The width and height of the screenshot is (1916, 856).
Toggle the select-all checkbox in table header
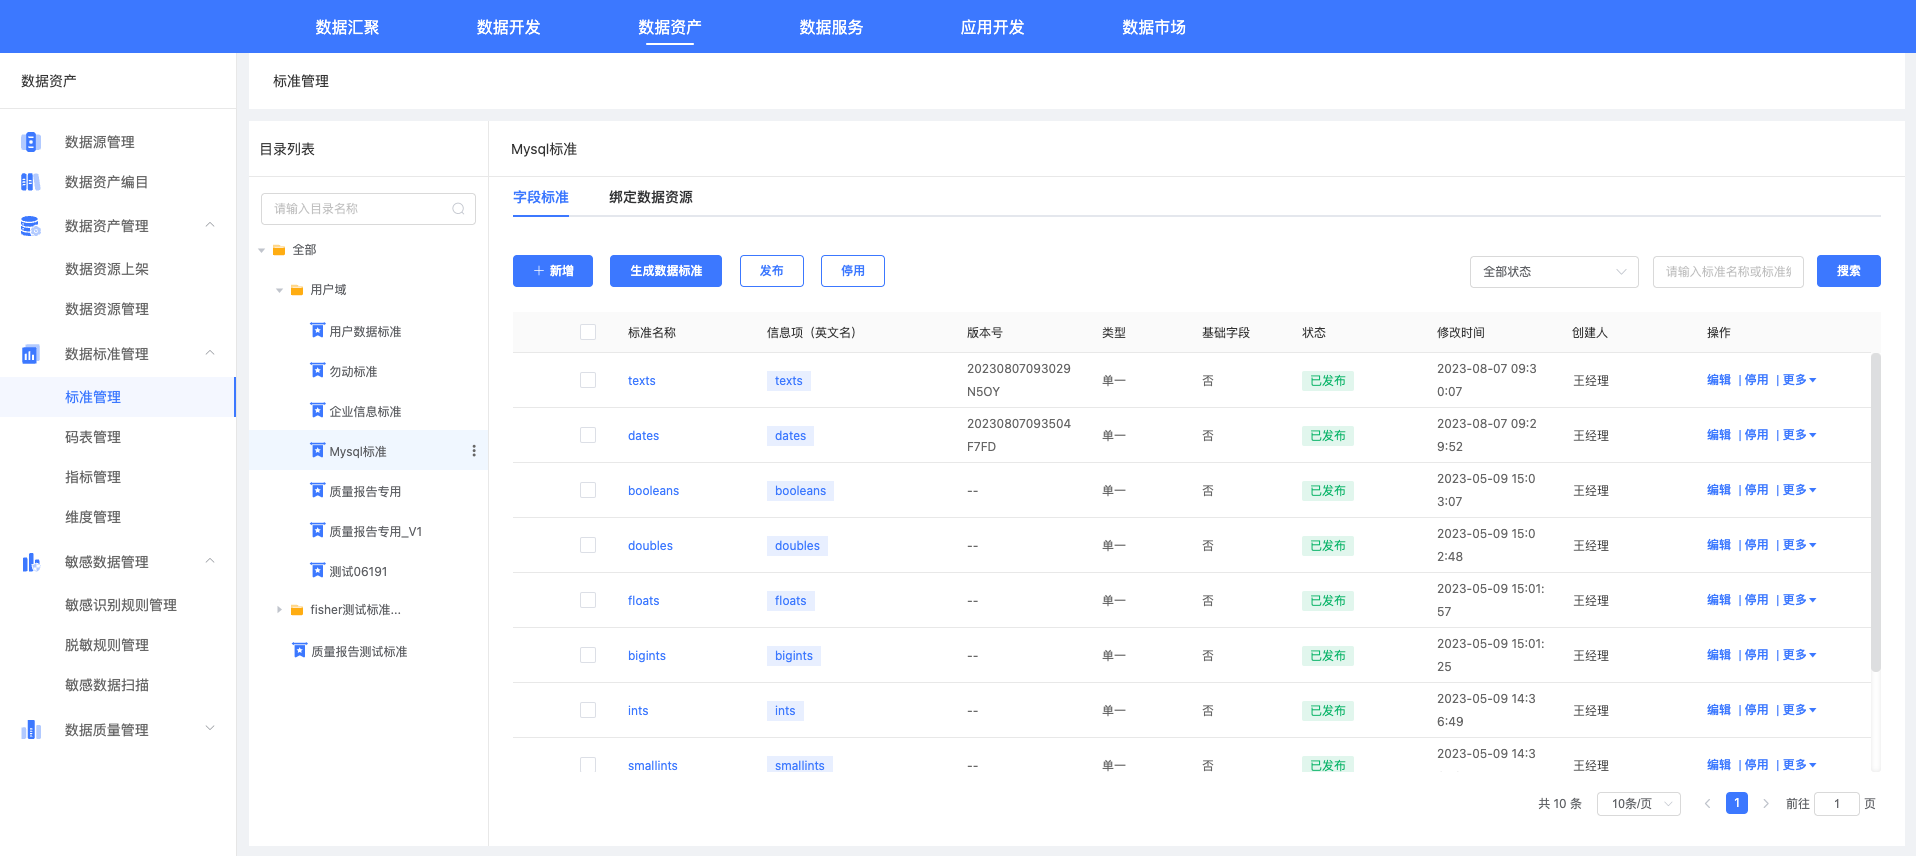tap(588, 332)
